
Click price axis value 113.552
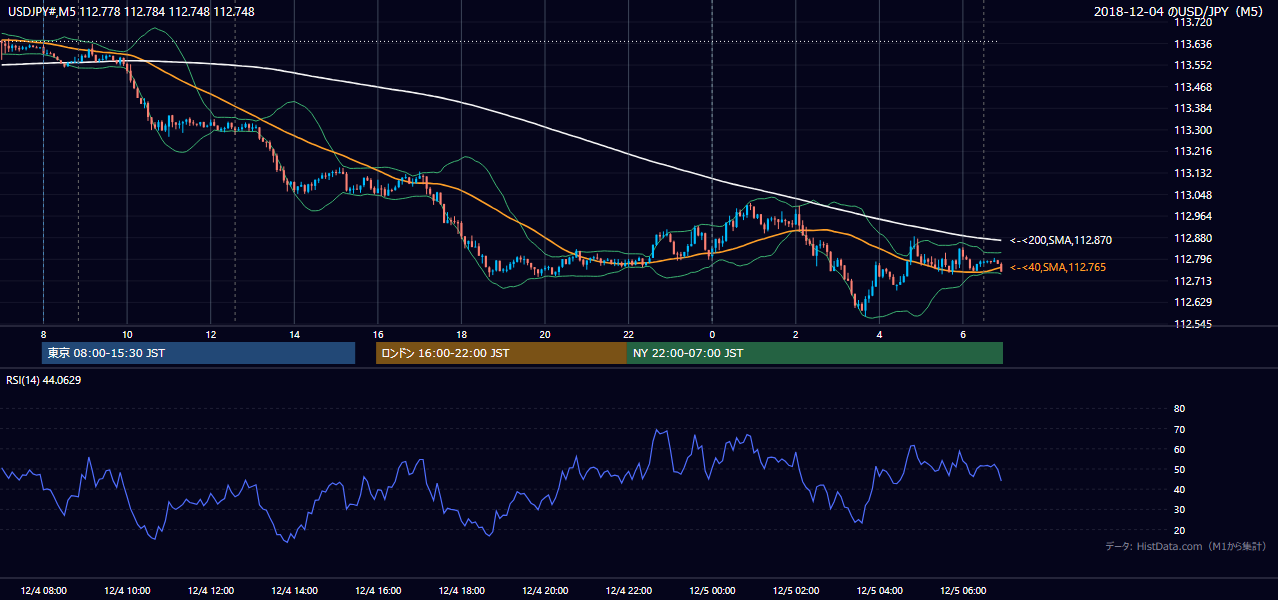pos(1193,65)
